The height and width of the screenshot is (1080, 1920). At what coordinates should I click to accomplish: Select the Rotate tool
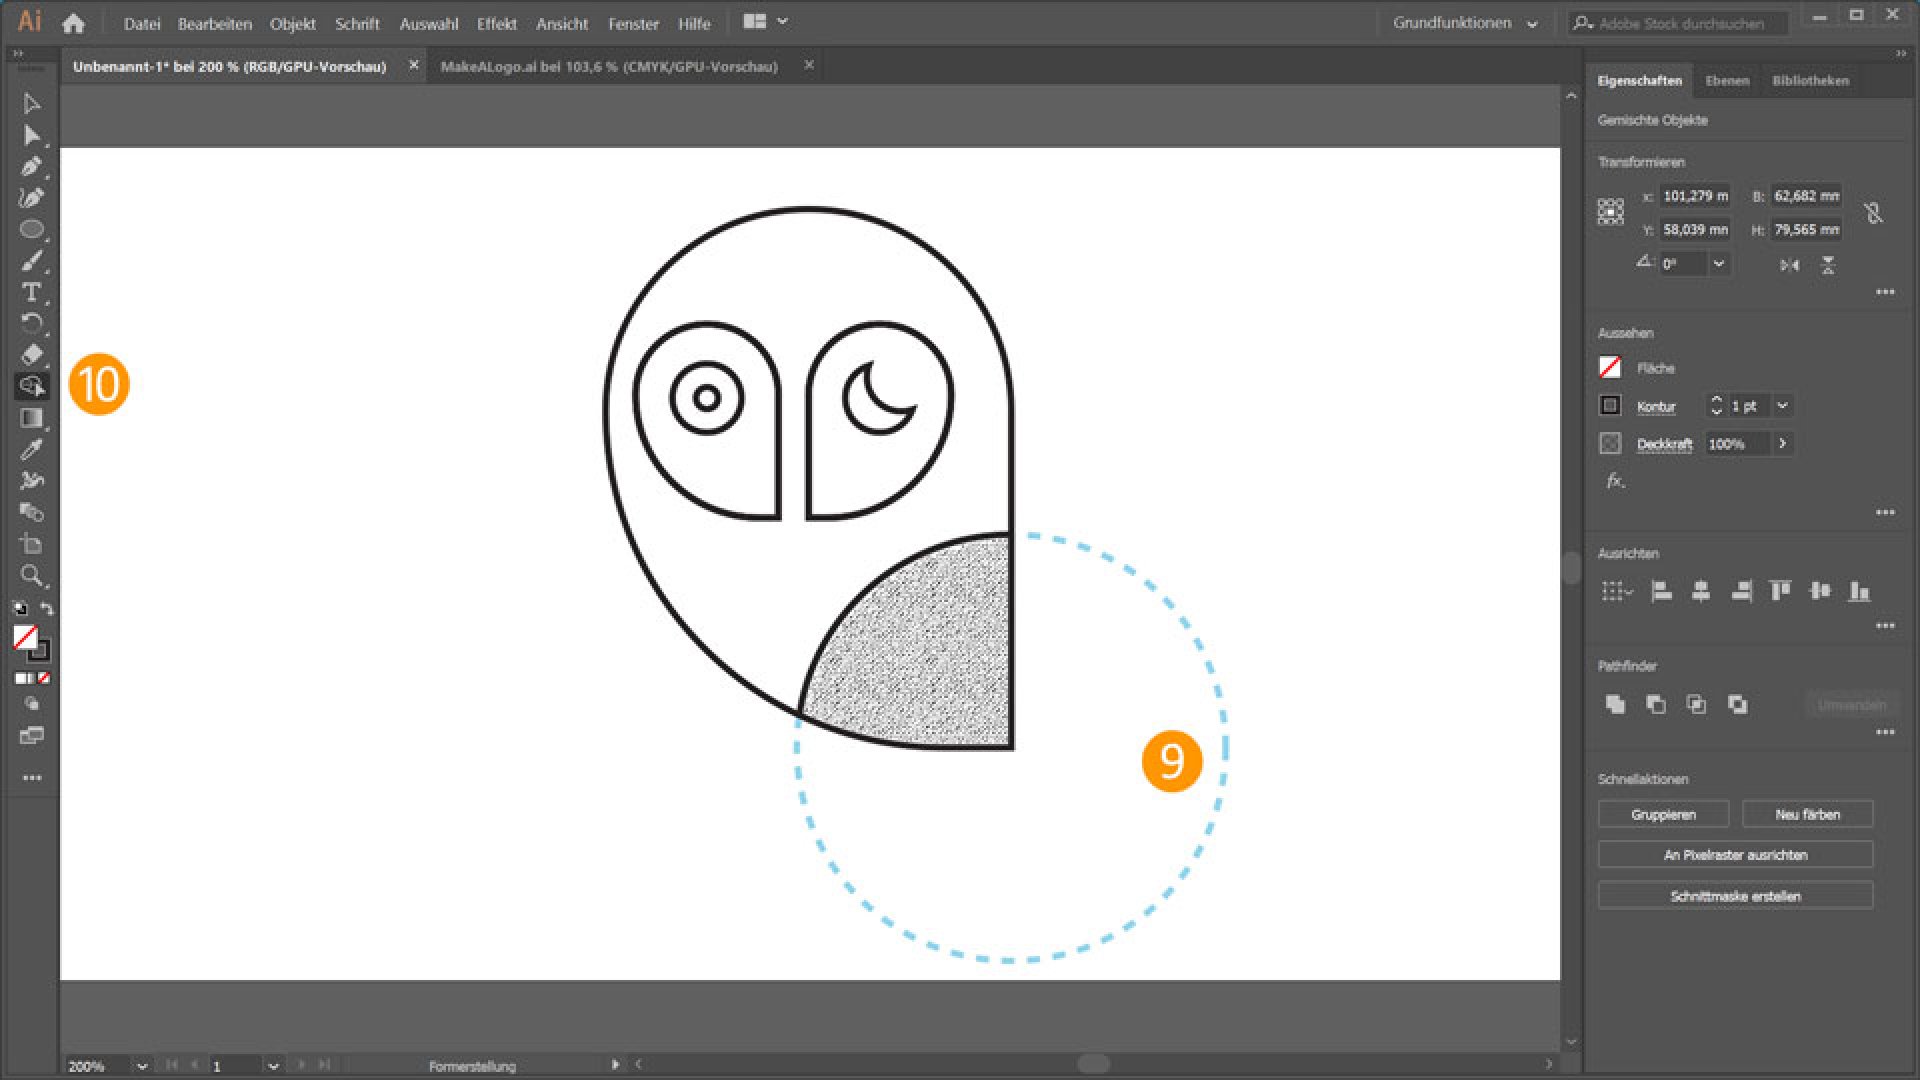pyautogui.click(x=31, y=324)
